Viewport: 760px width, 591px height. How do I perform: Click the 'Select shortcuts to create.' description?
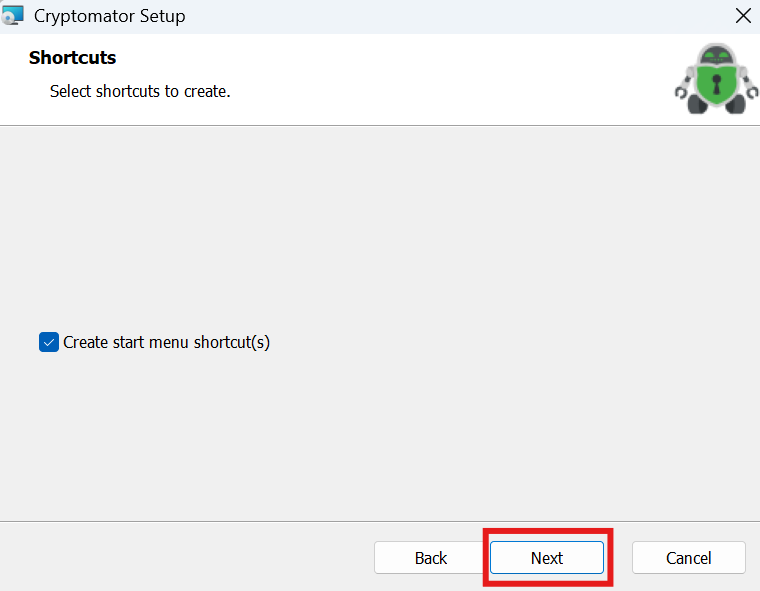point(140,91)
